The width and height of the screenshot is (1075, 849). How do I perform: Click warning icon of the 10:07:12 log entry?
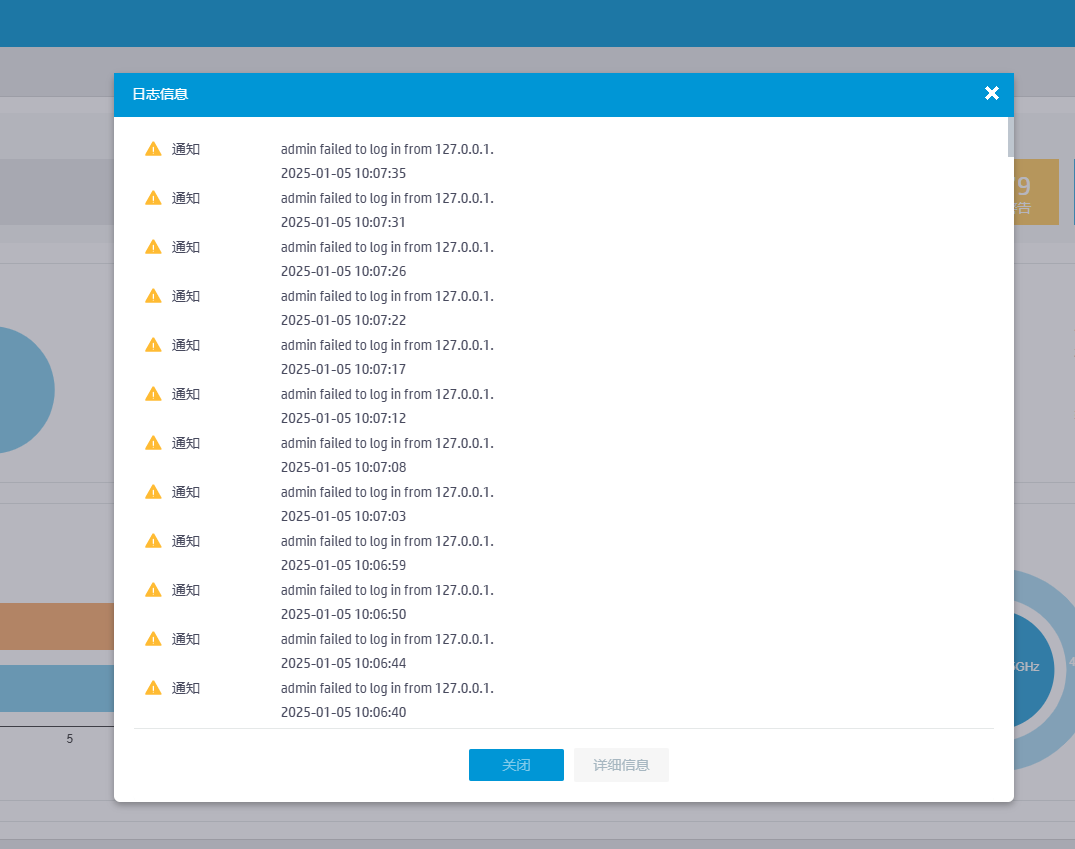pyautogui.click(x=154, y=394)
